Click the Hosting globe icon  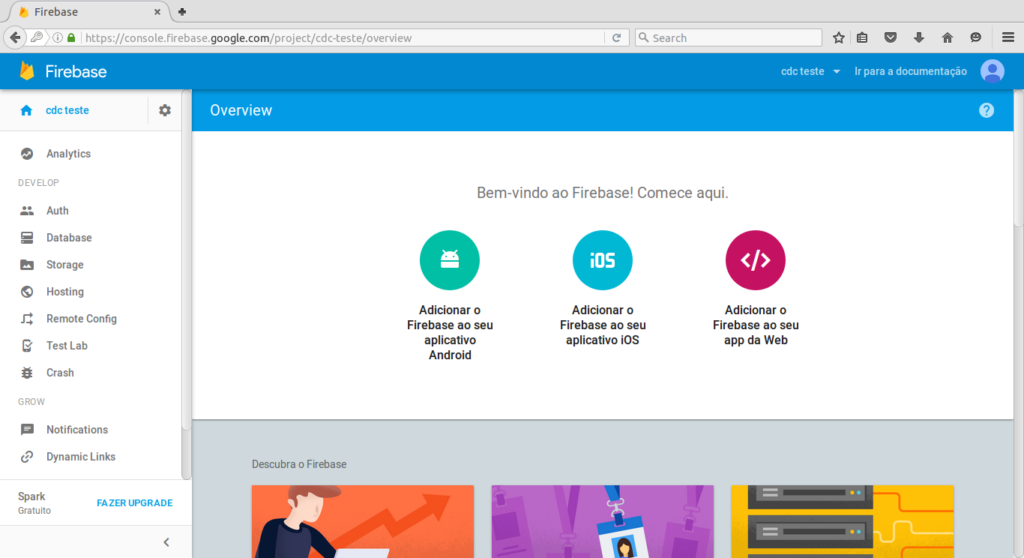27,291
